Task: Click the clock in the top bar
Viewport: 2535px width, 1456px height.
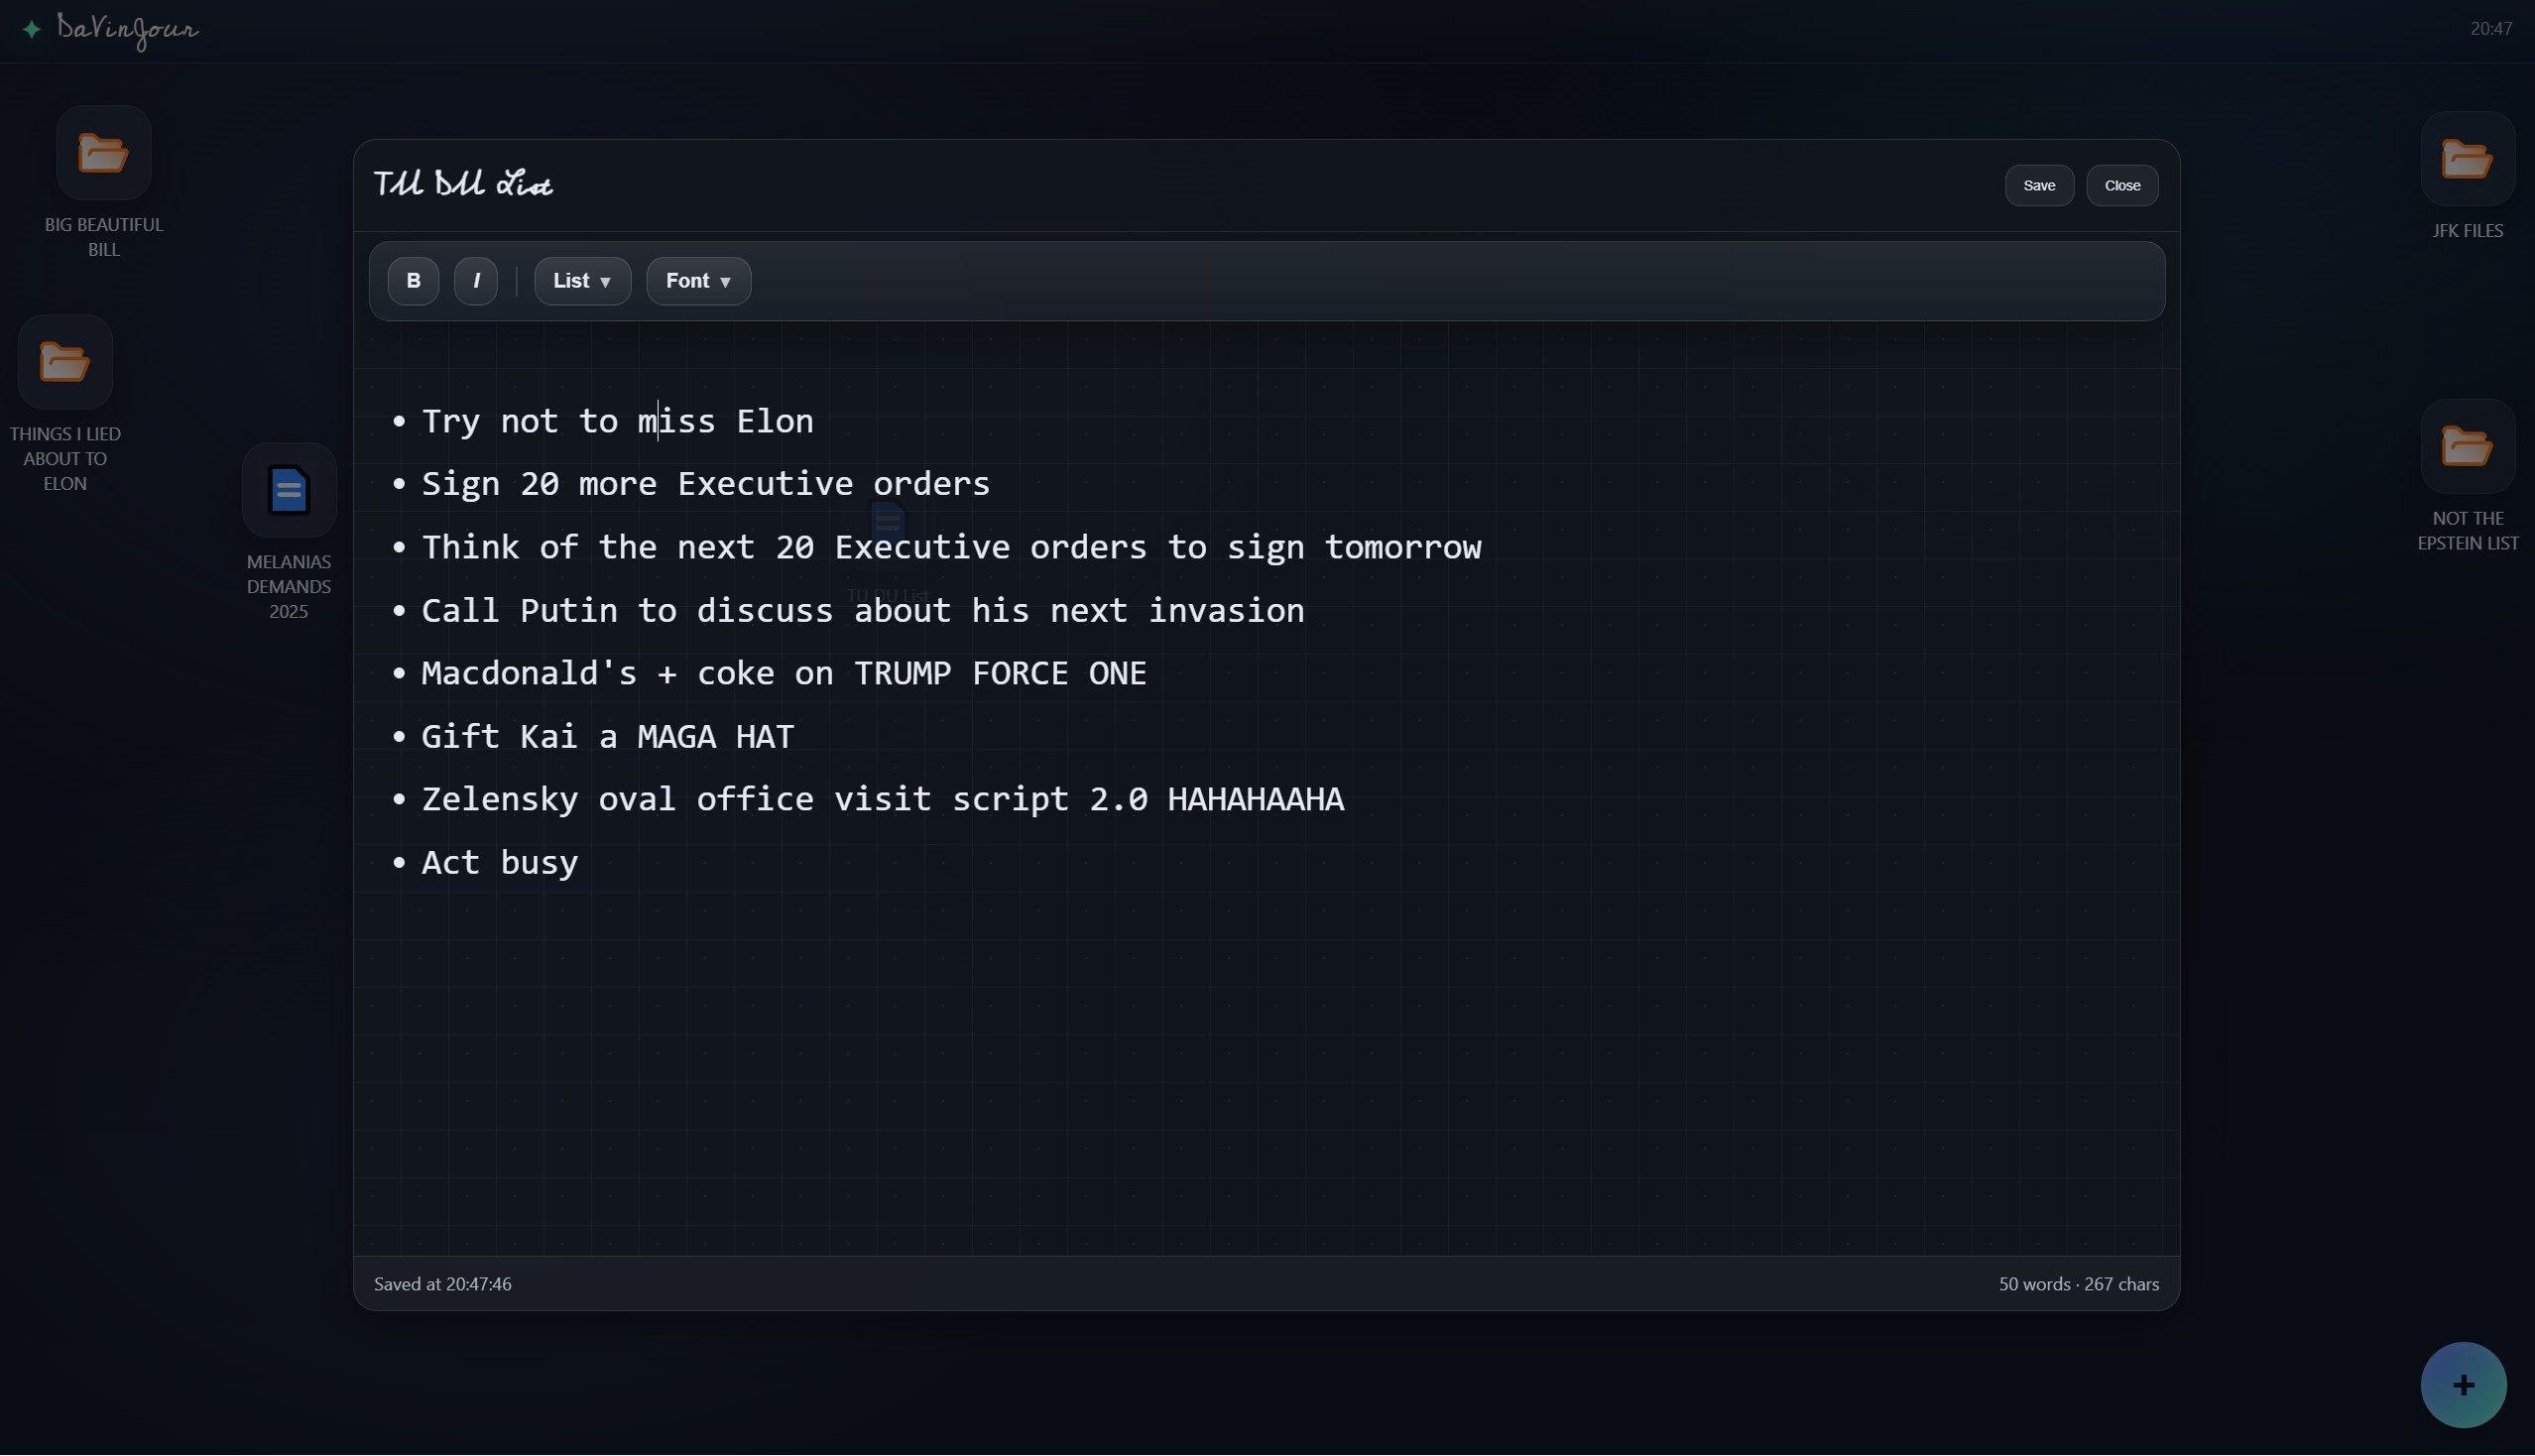Action: point(2490,29)
